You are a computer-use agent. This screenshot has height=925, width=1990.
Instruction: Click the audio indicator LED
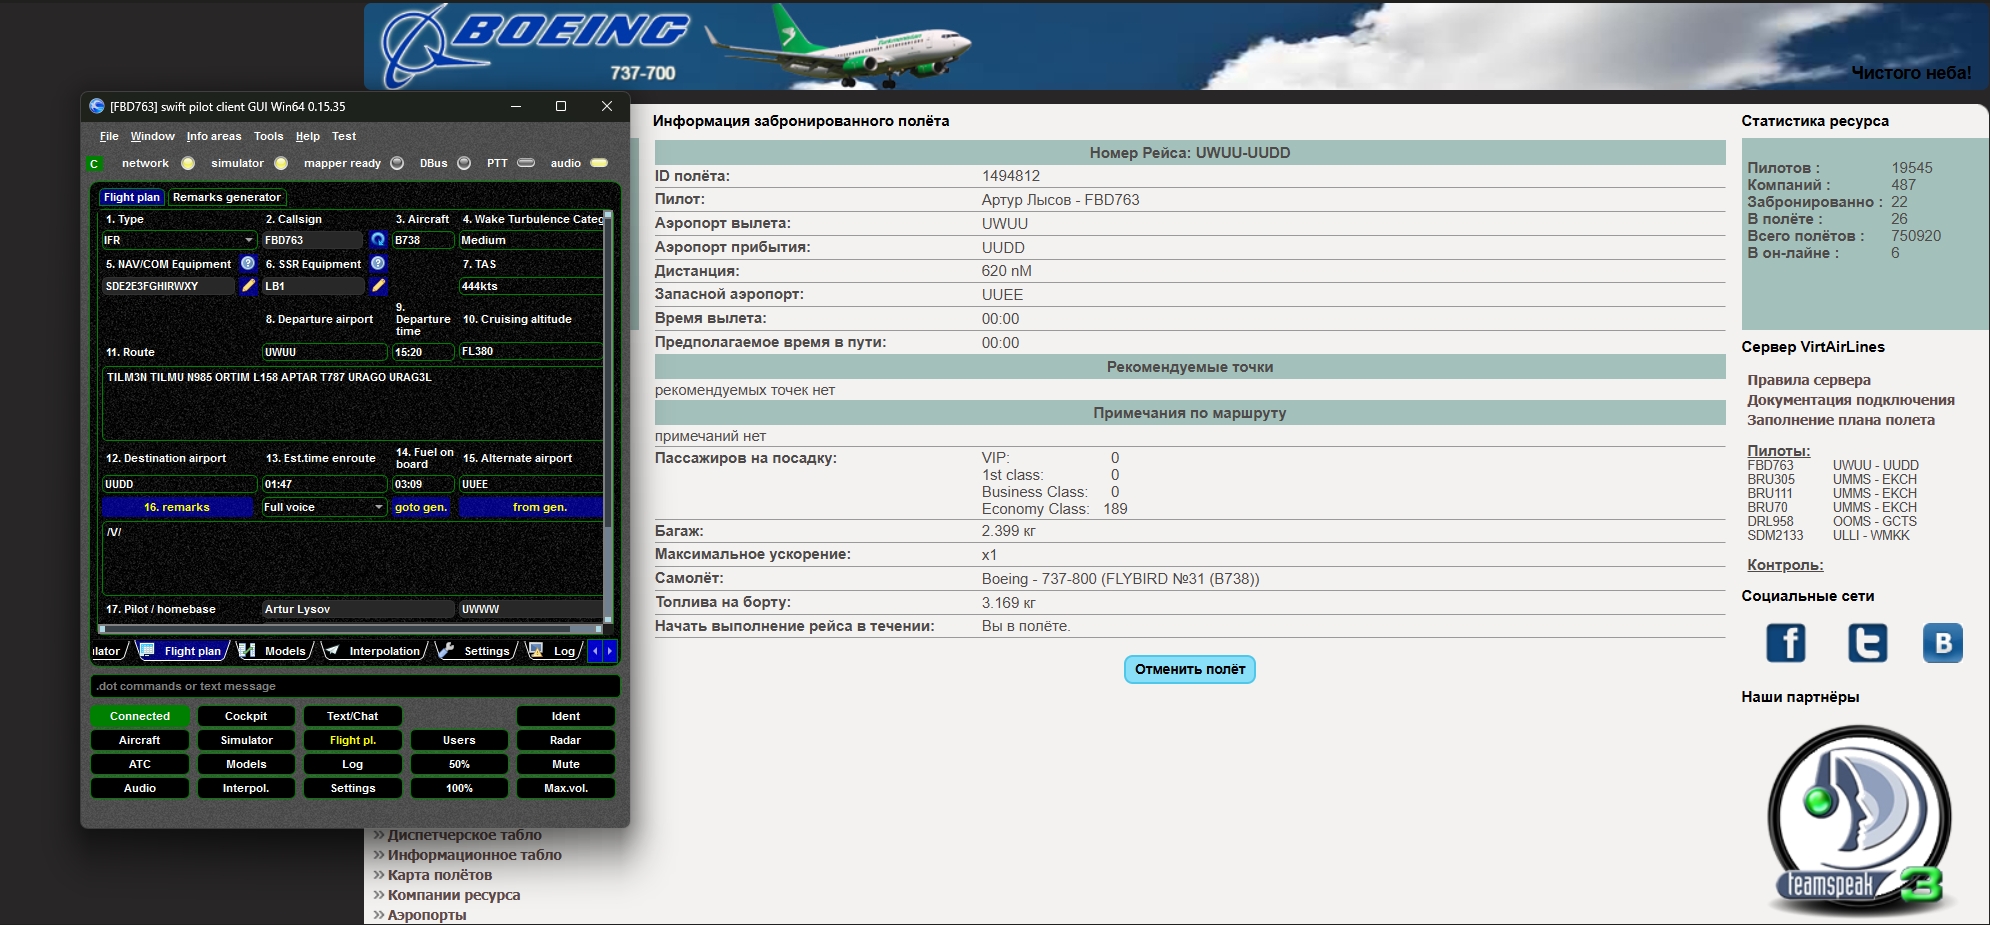click(599, 163)
